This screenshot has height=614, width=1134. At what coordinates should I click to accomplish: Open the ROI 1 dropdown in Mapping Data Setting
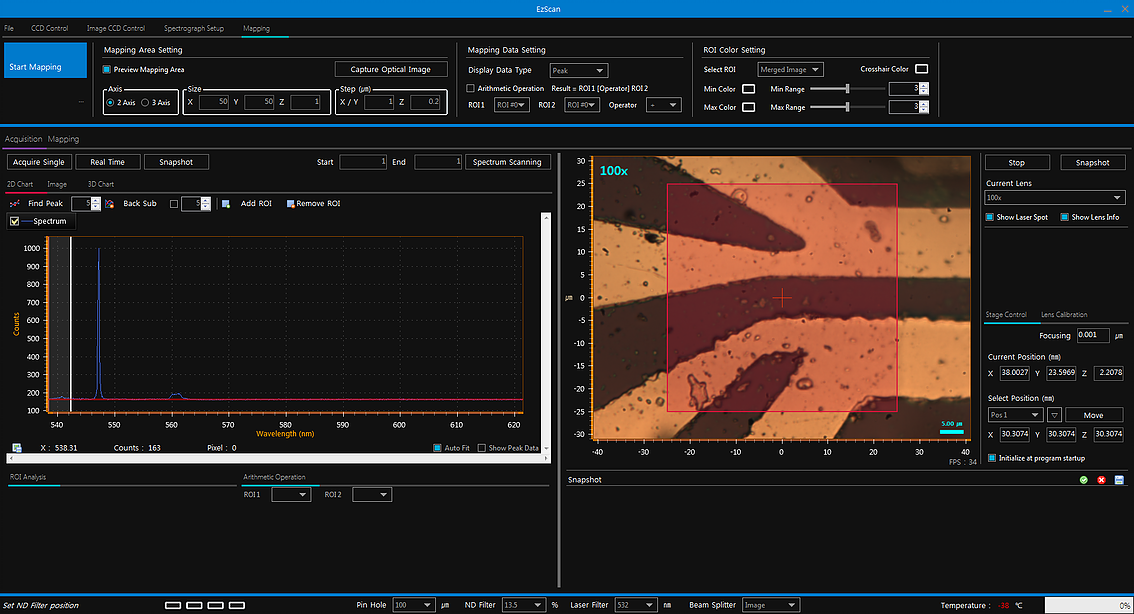coord(511,105)
